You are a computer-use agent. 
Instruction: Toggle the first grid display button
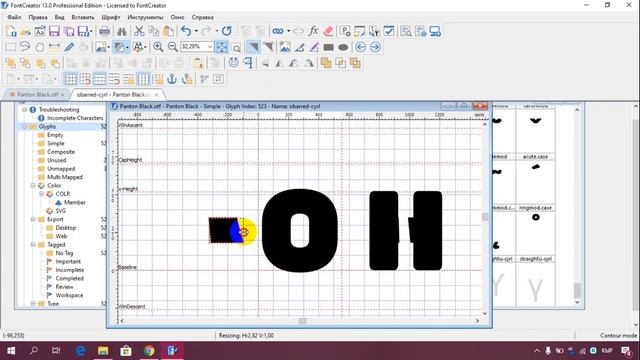click(x=70, y=79)
